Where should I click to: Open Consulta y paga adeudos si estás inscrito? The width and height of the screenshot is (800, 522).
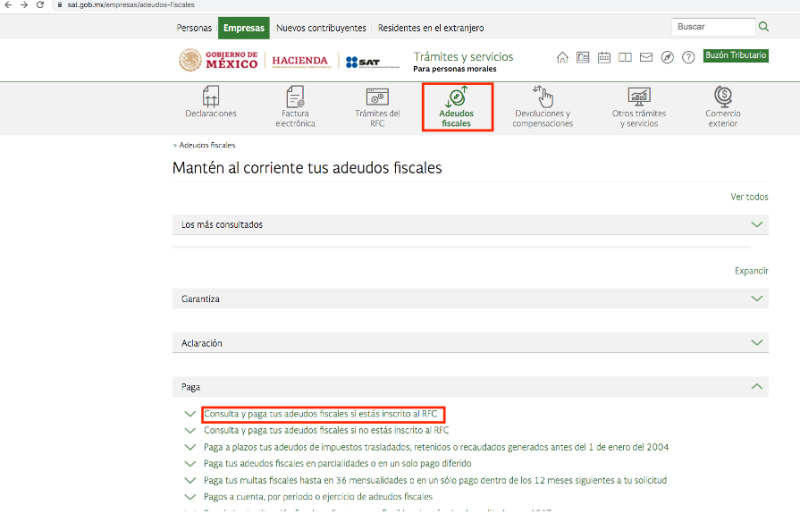(x=320, y=414)
